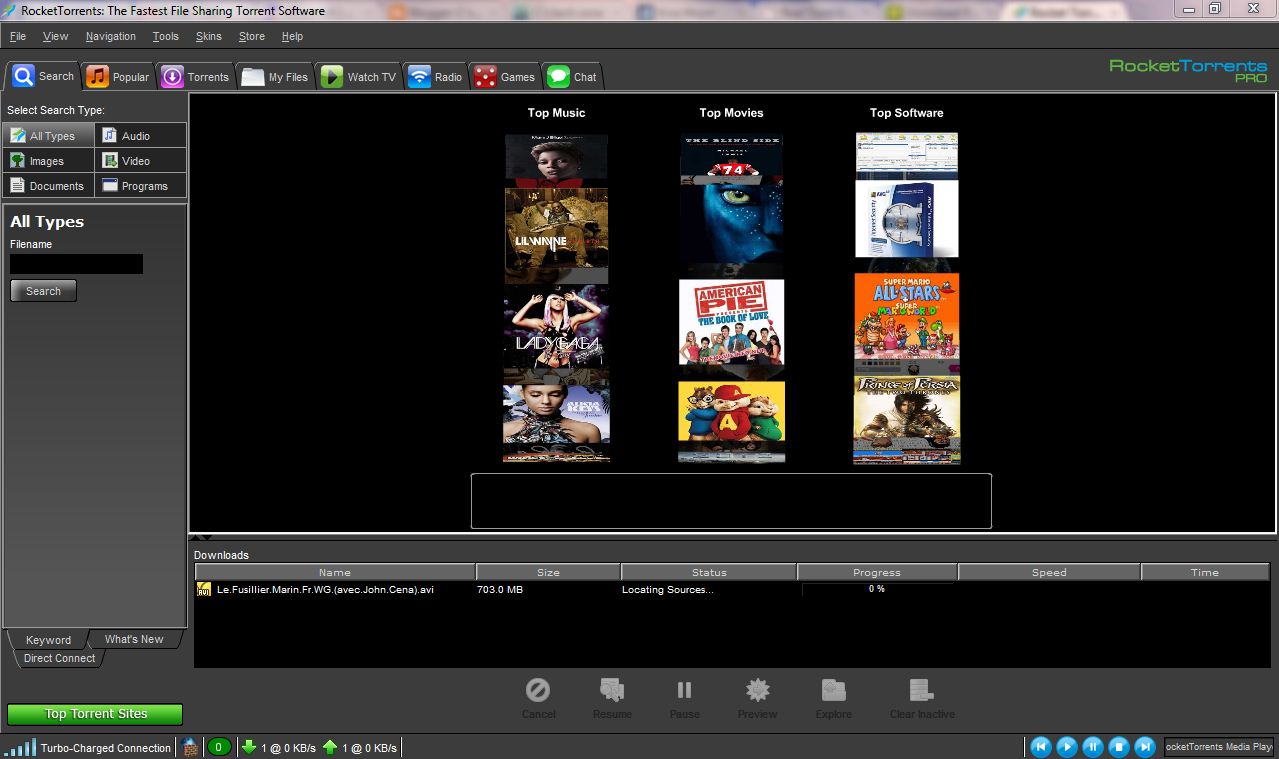Open the File menu
Screen dimensions: 1279x759
18,36
